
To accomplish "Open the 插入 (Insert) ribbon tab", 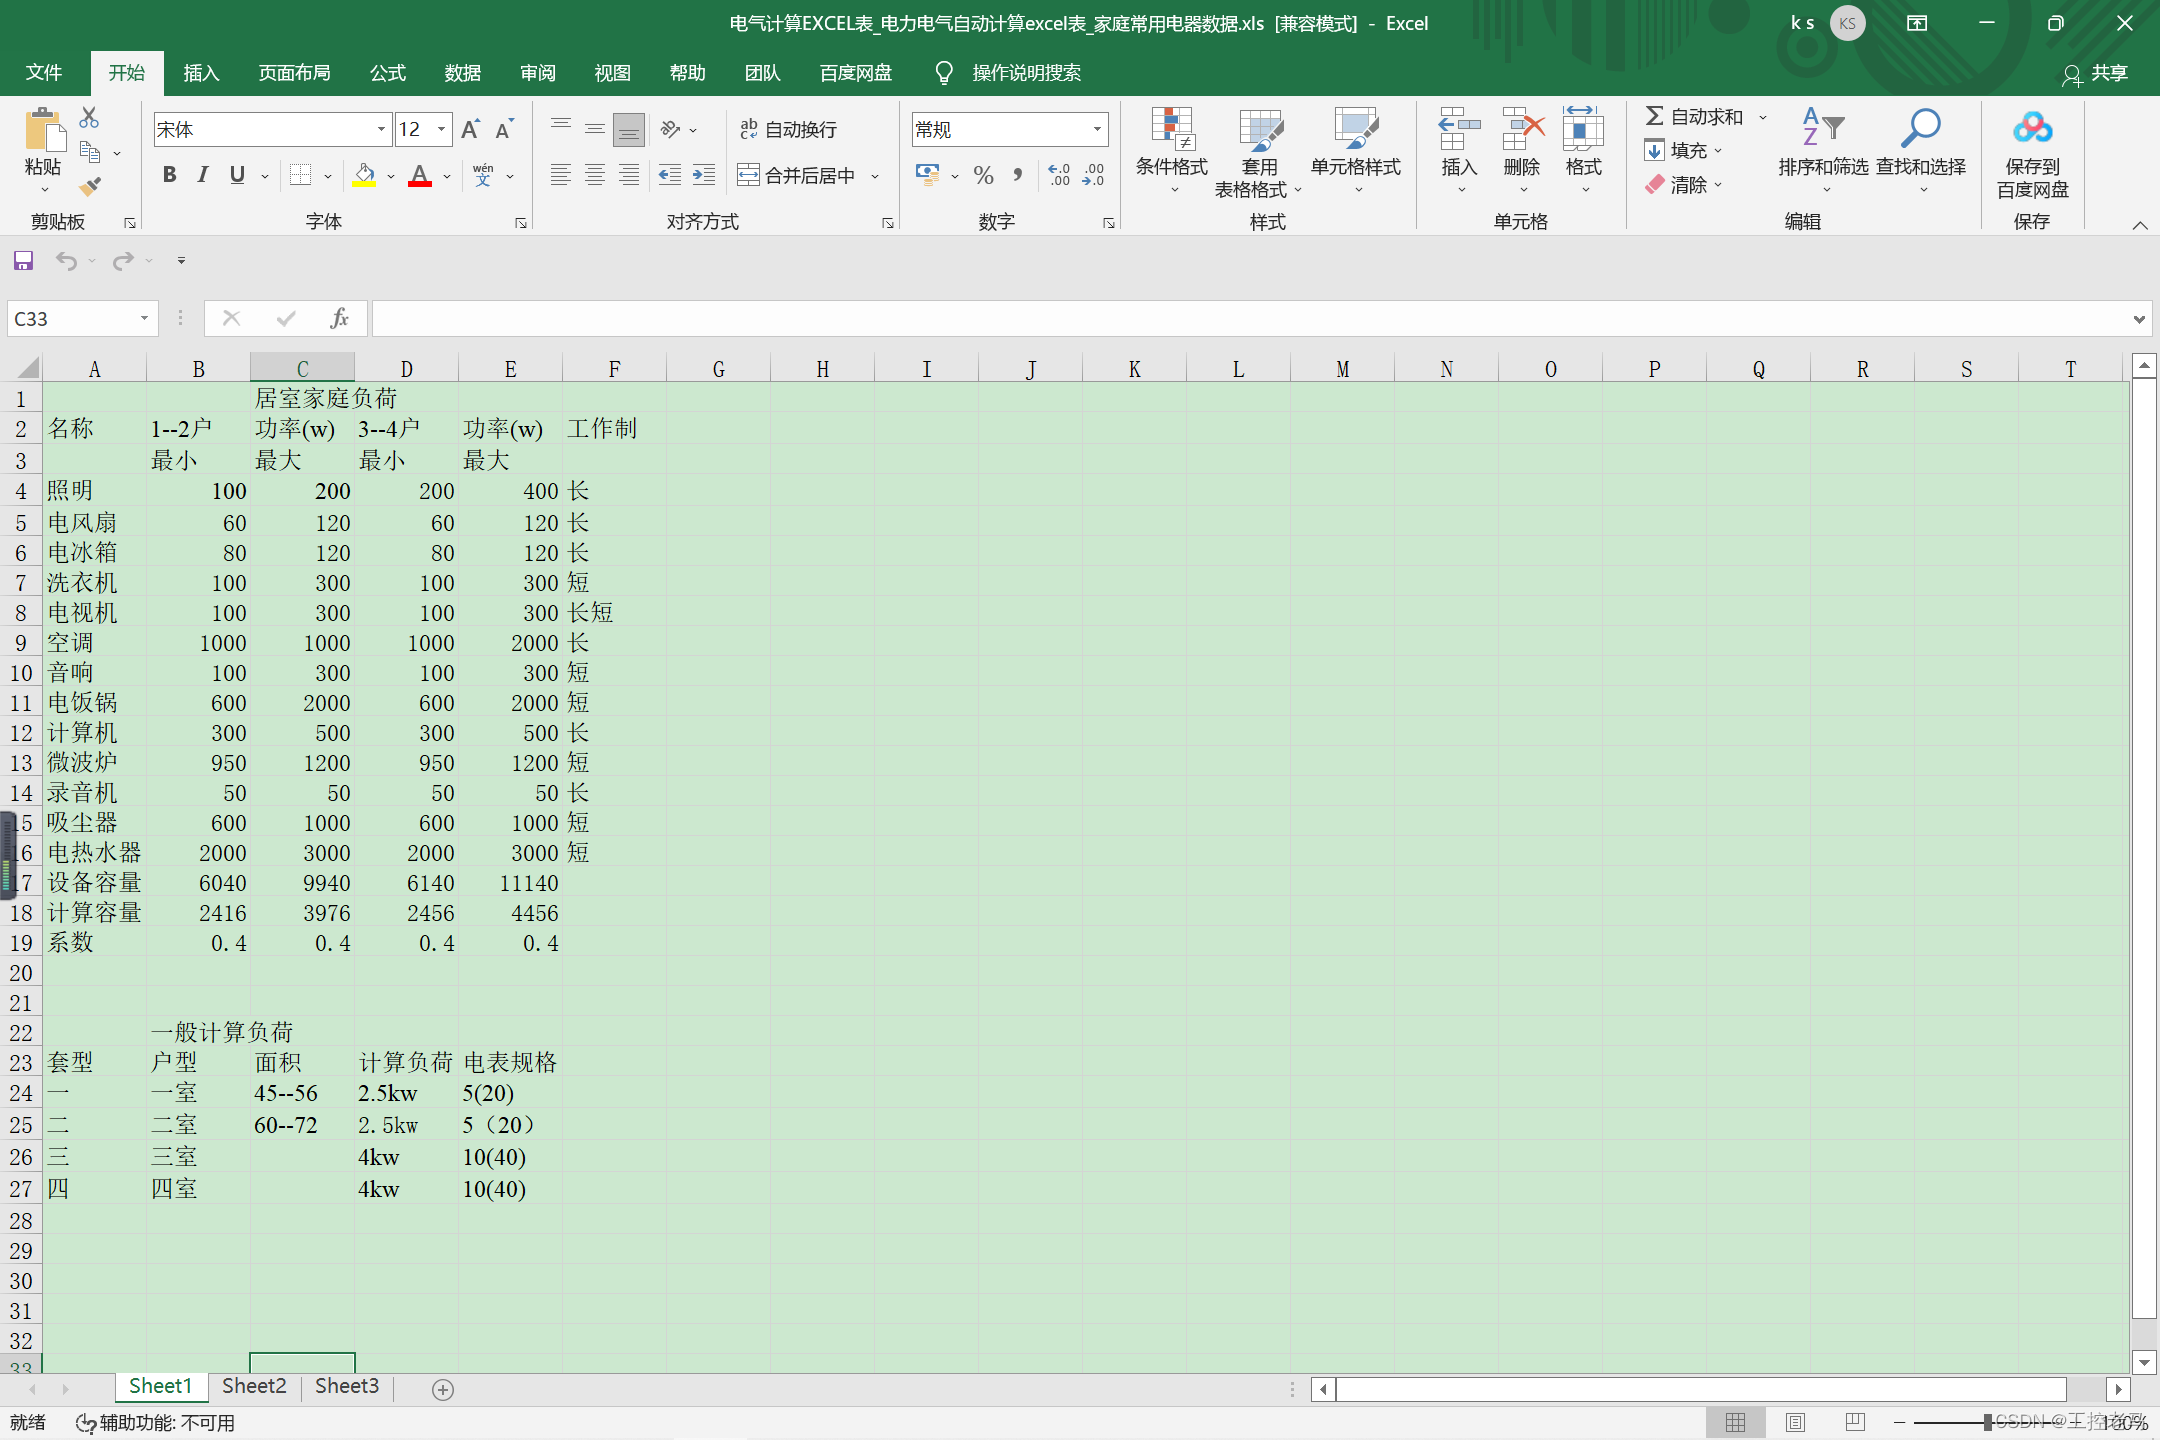I will pos(200,73).
